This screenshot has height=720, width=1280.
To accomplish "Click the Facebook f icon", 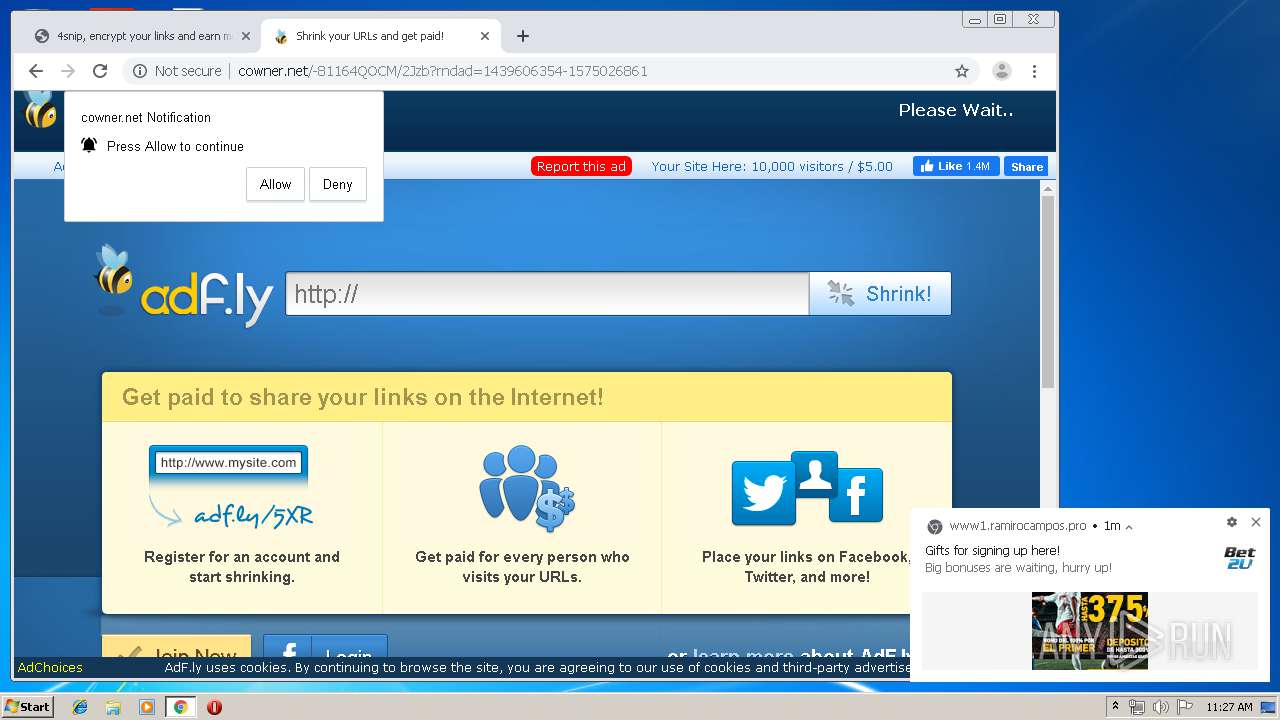I will (856, 495).
